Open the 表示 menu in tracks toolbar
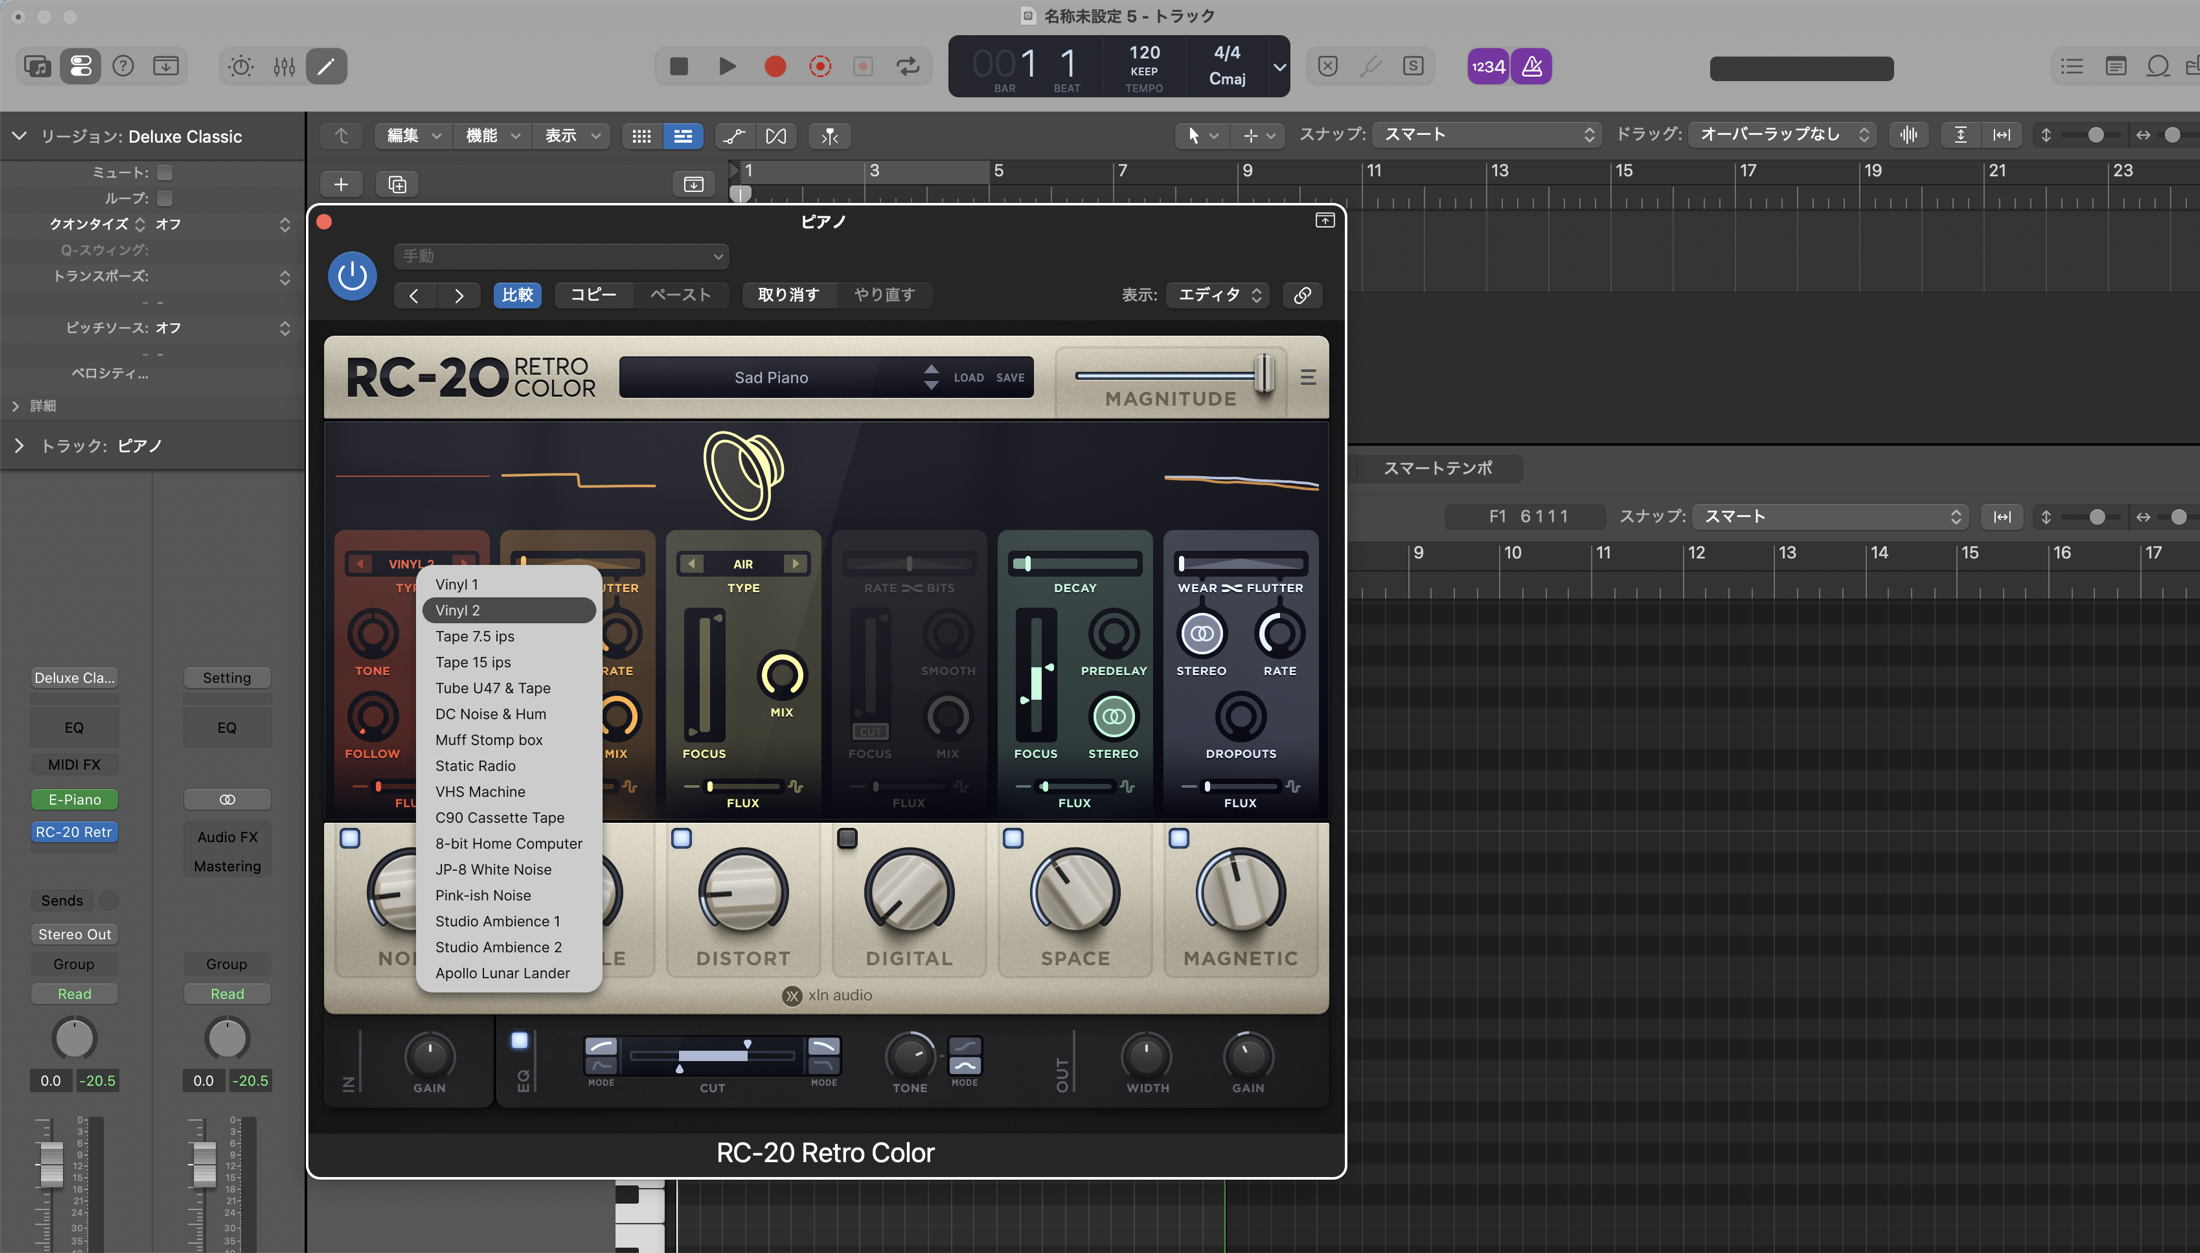The height and width of the screenshot is (1253, 2200). [x=572, y=136]
